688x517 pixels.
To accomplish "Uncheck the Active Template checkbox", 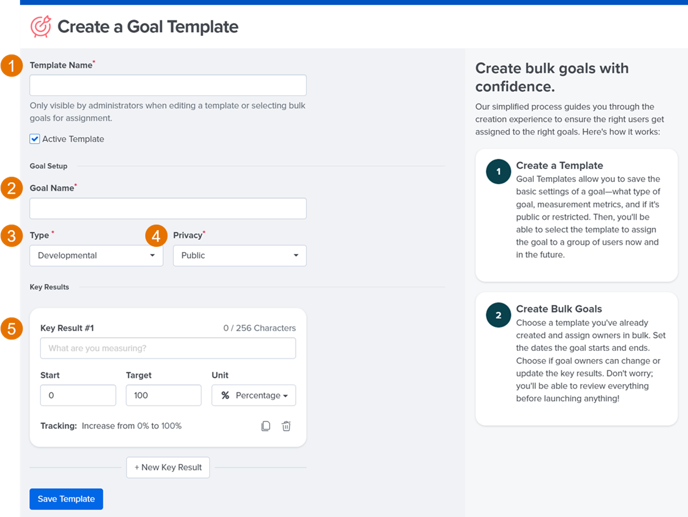I will (35, 139).
